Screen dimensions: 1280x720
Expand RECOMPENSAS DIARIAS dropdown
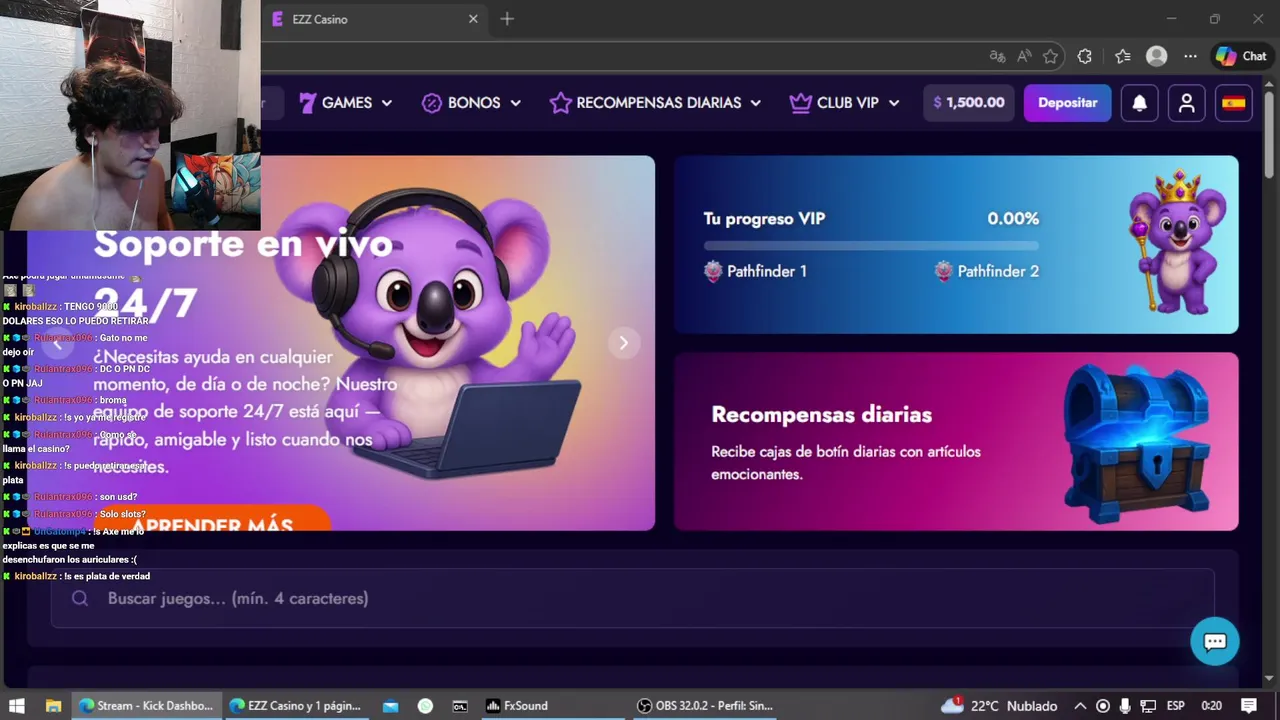(x=655, y=103)
